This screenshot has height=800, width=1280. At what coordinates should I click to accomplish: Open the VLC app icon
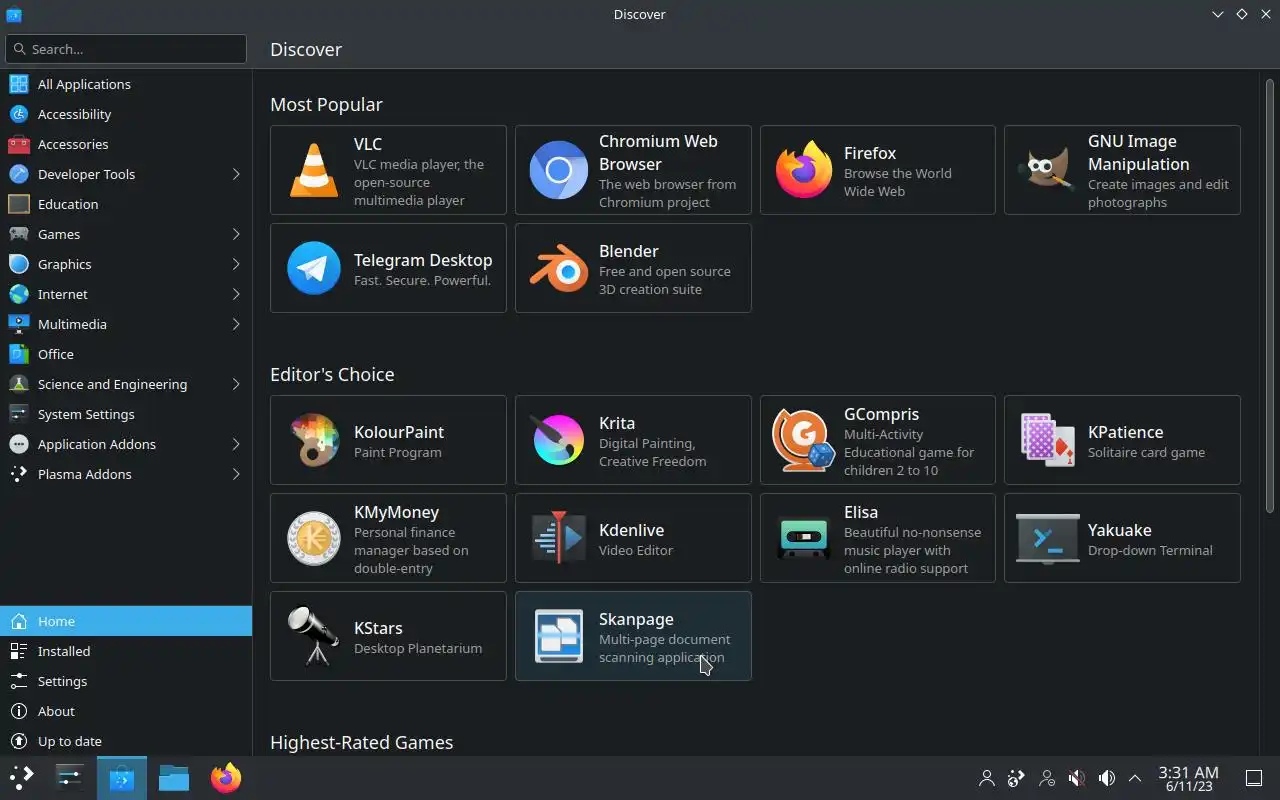[x=314, y=170]
